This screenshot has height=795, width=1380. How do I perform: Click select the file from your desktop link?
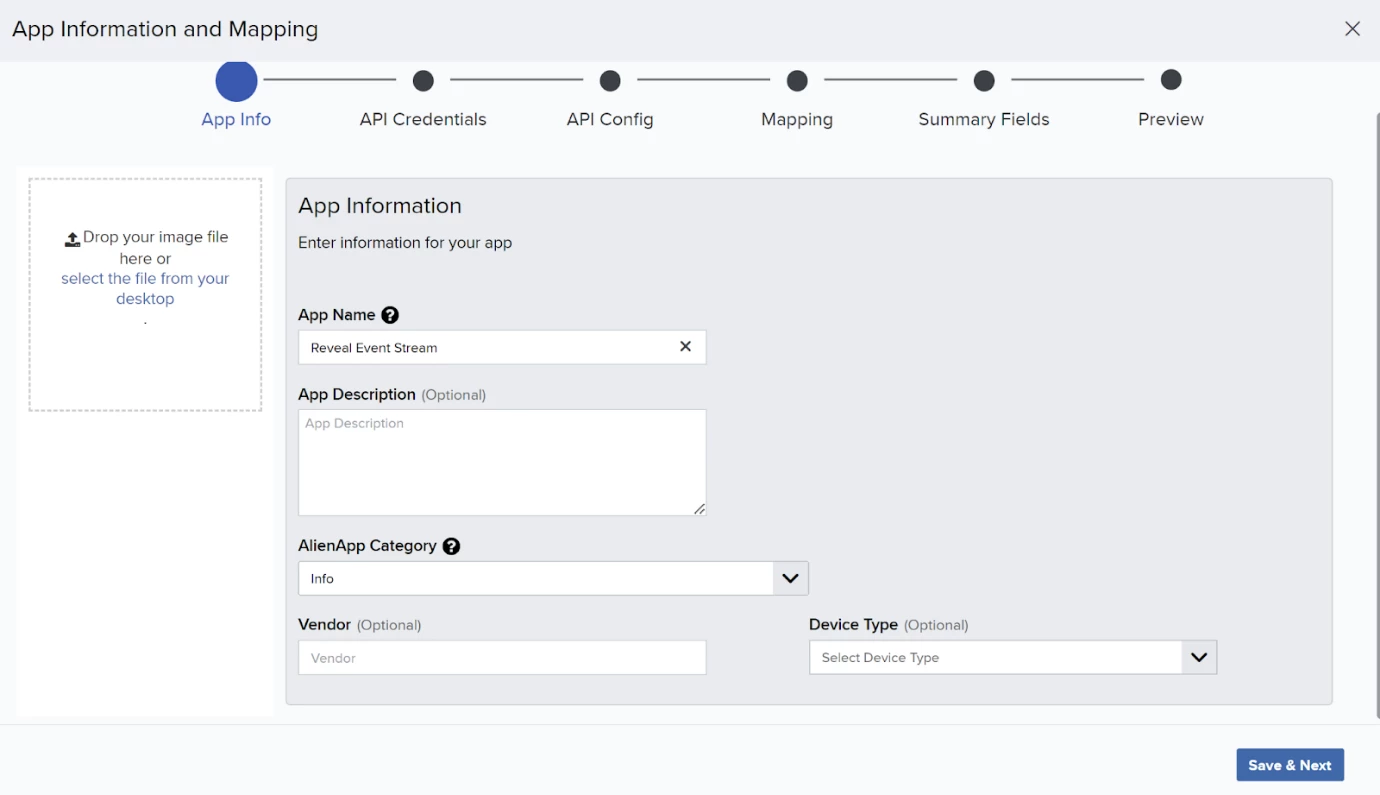click(x=145, y=289)
